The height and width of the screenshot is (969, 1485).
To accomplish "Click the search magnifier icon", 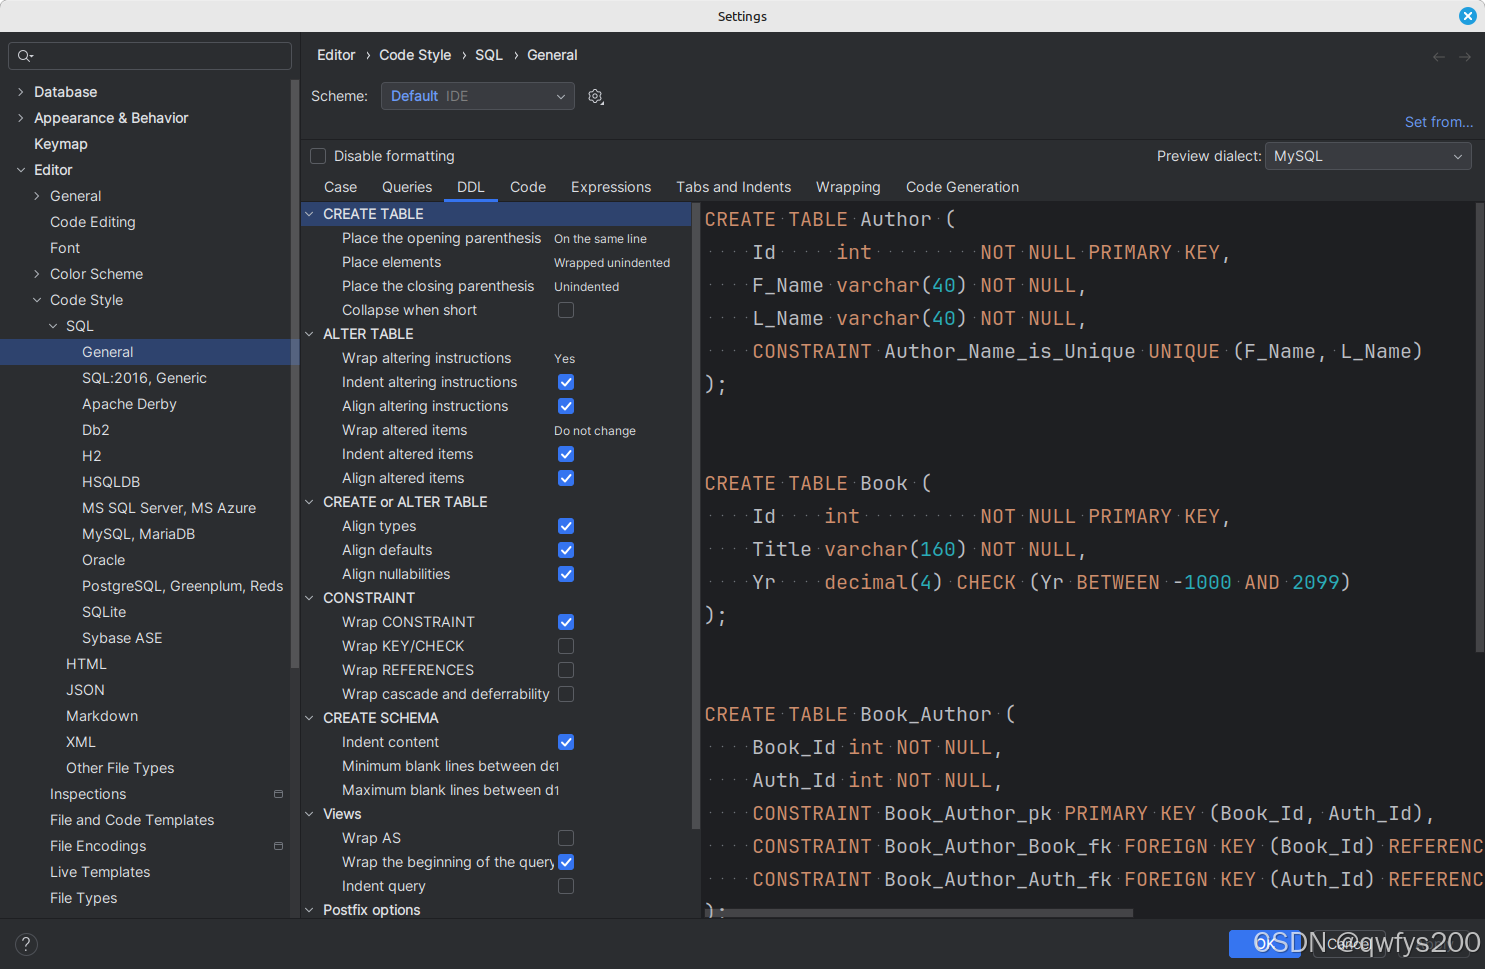I will point(25,56).
